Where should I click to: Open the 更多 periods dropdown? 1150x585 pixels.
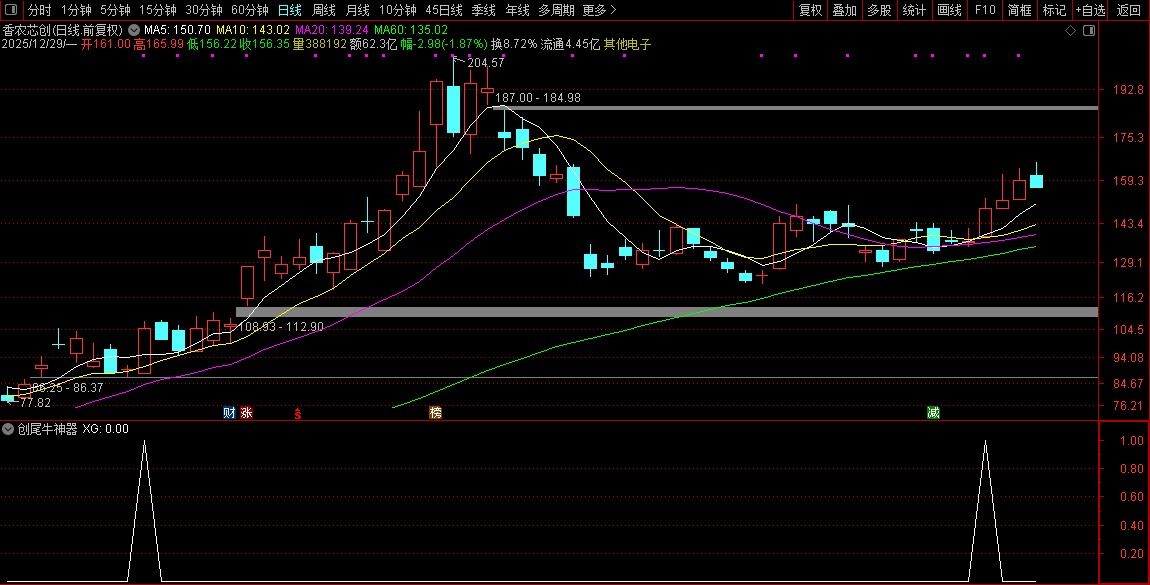599,10
